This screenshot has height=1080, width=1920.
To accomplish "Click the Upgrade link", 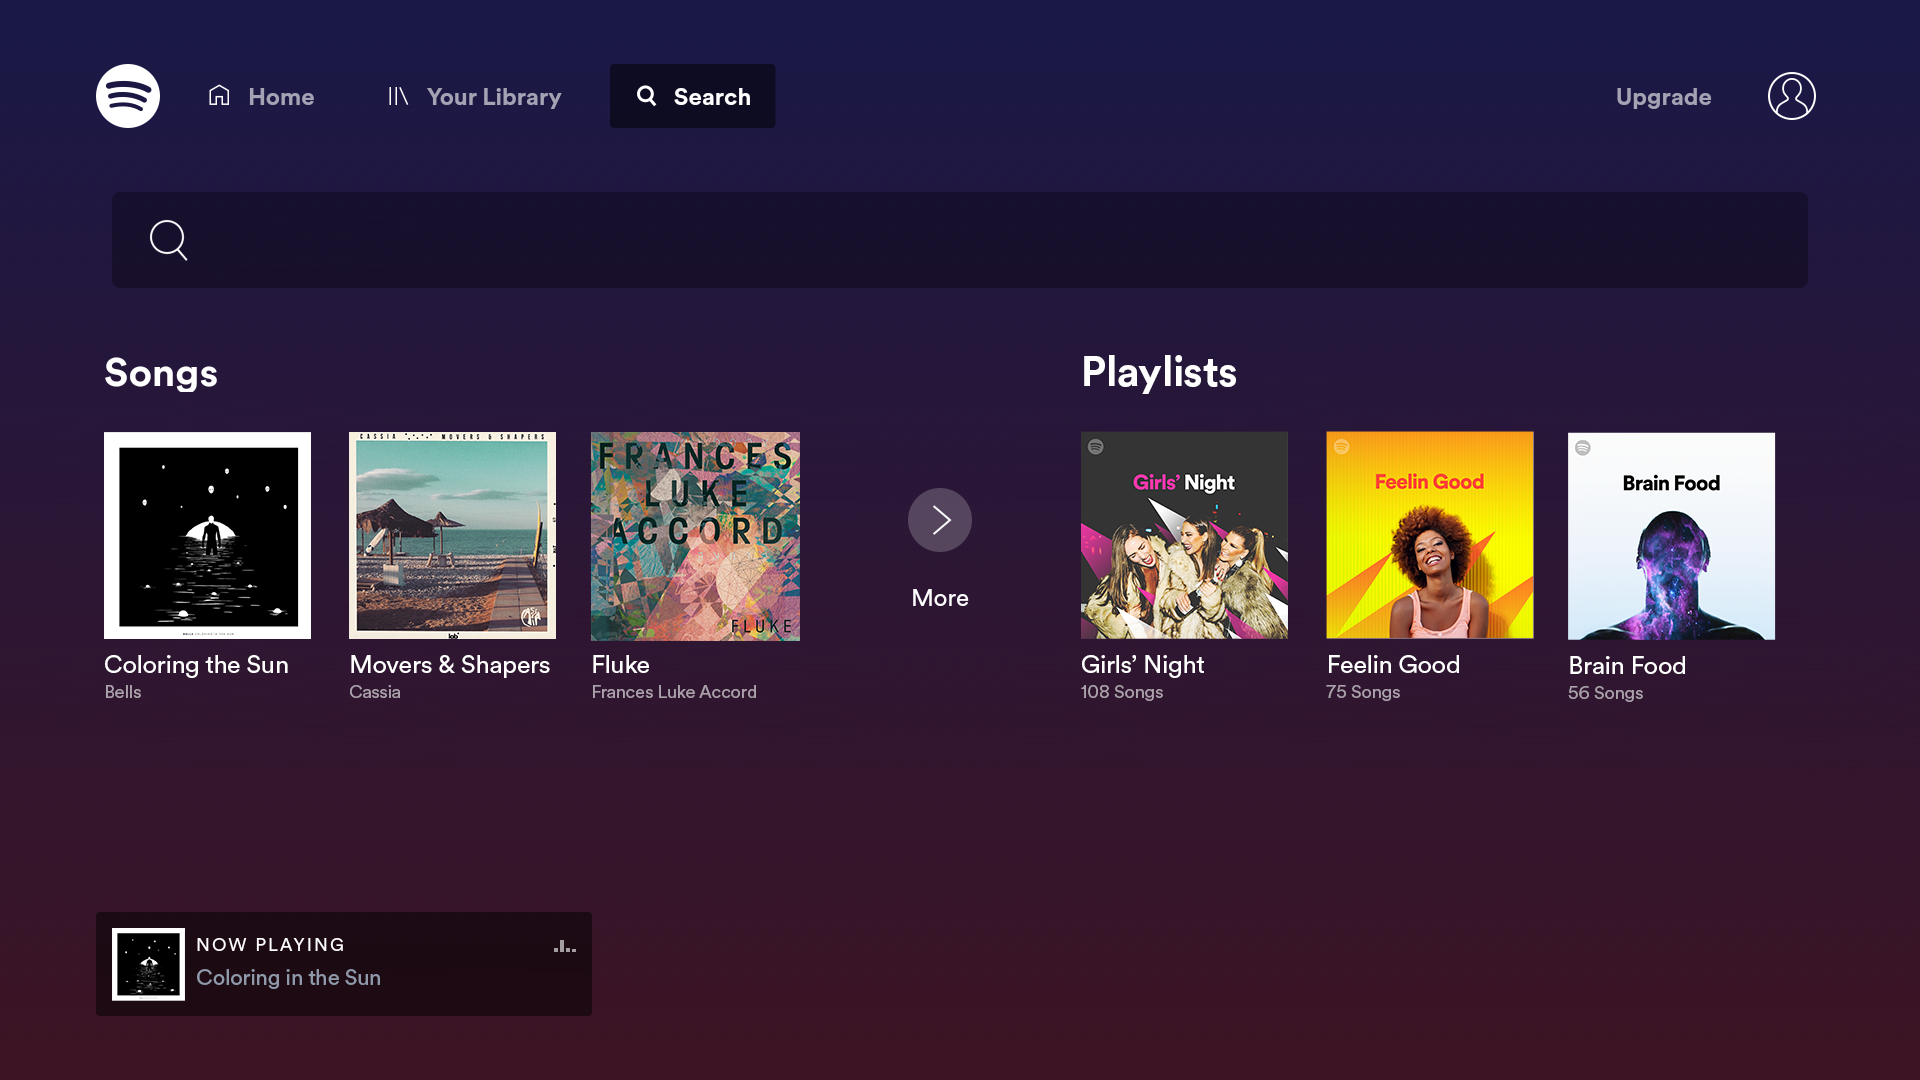I will (x=1663, y=96).
